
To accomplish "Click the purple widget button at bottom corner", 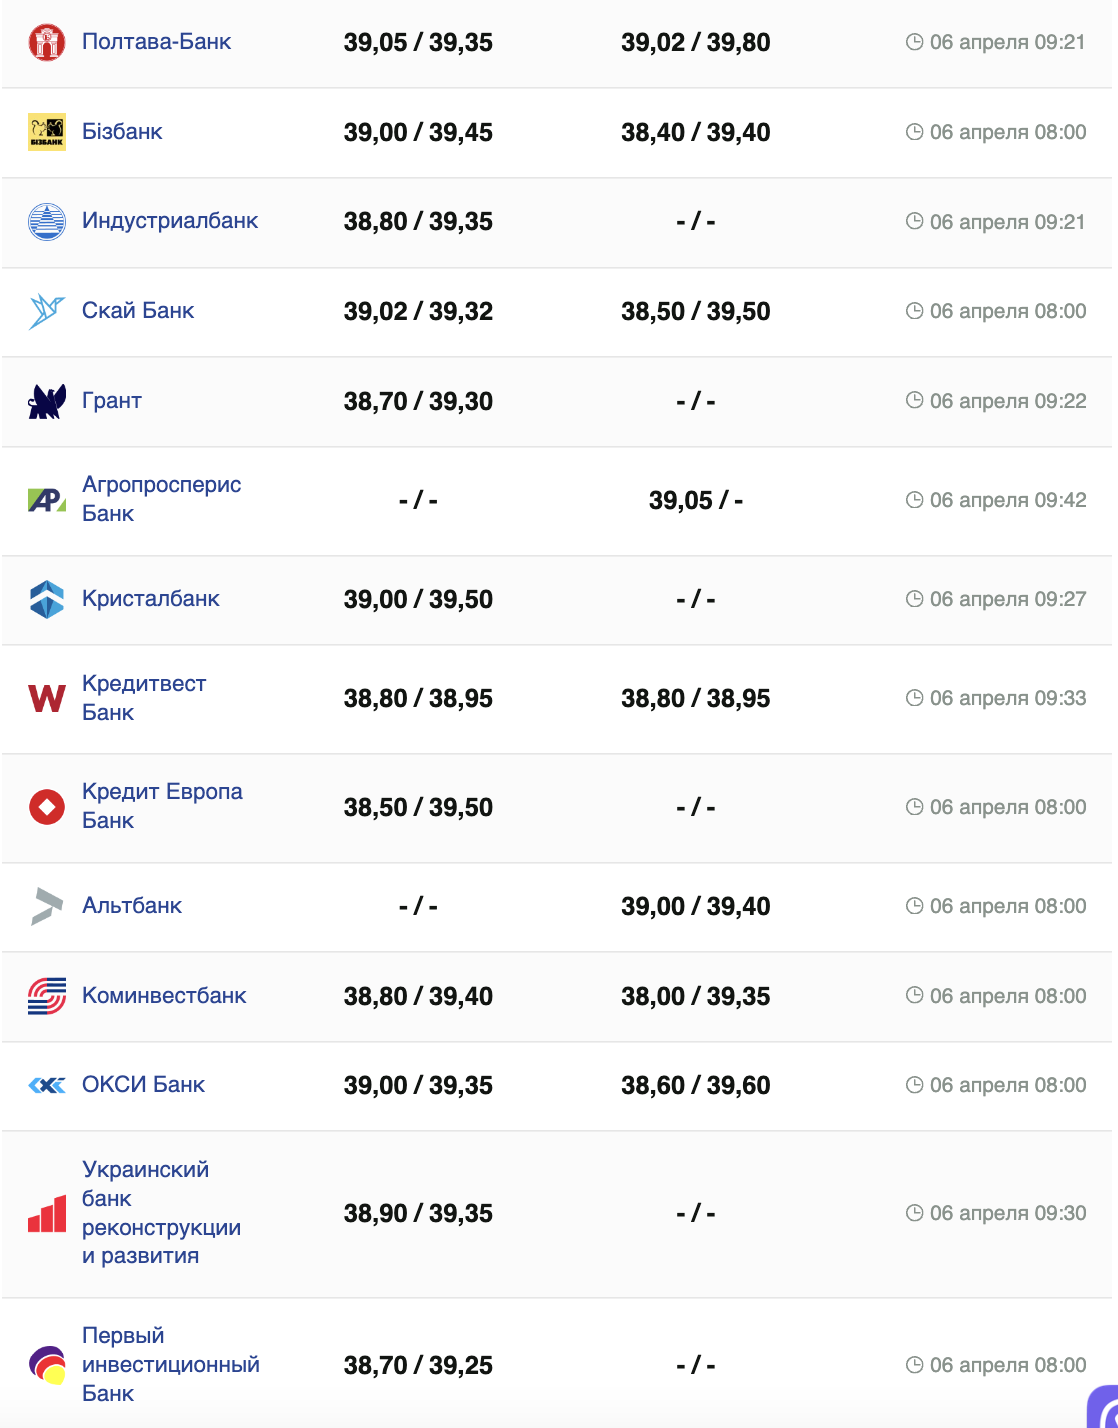I will pos(1104,1410).
